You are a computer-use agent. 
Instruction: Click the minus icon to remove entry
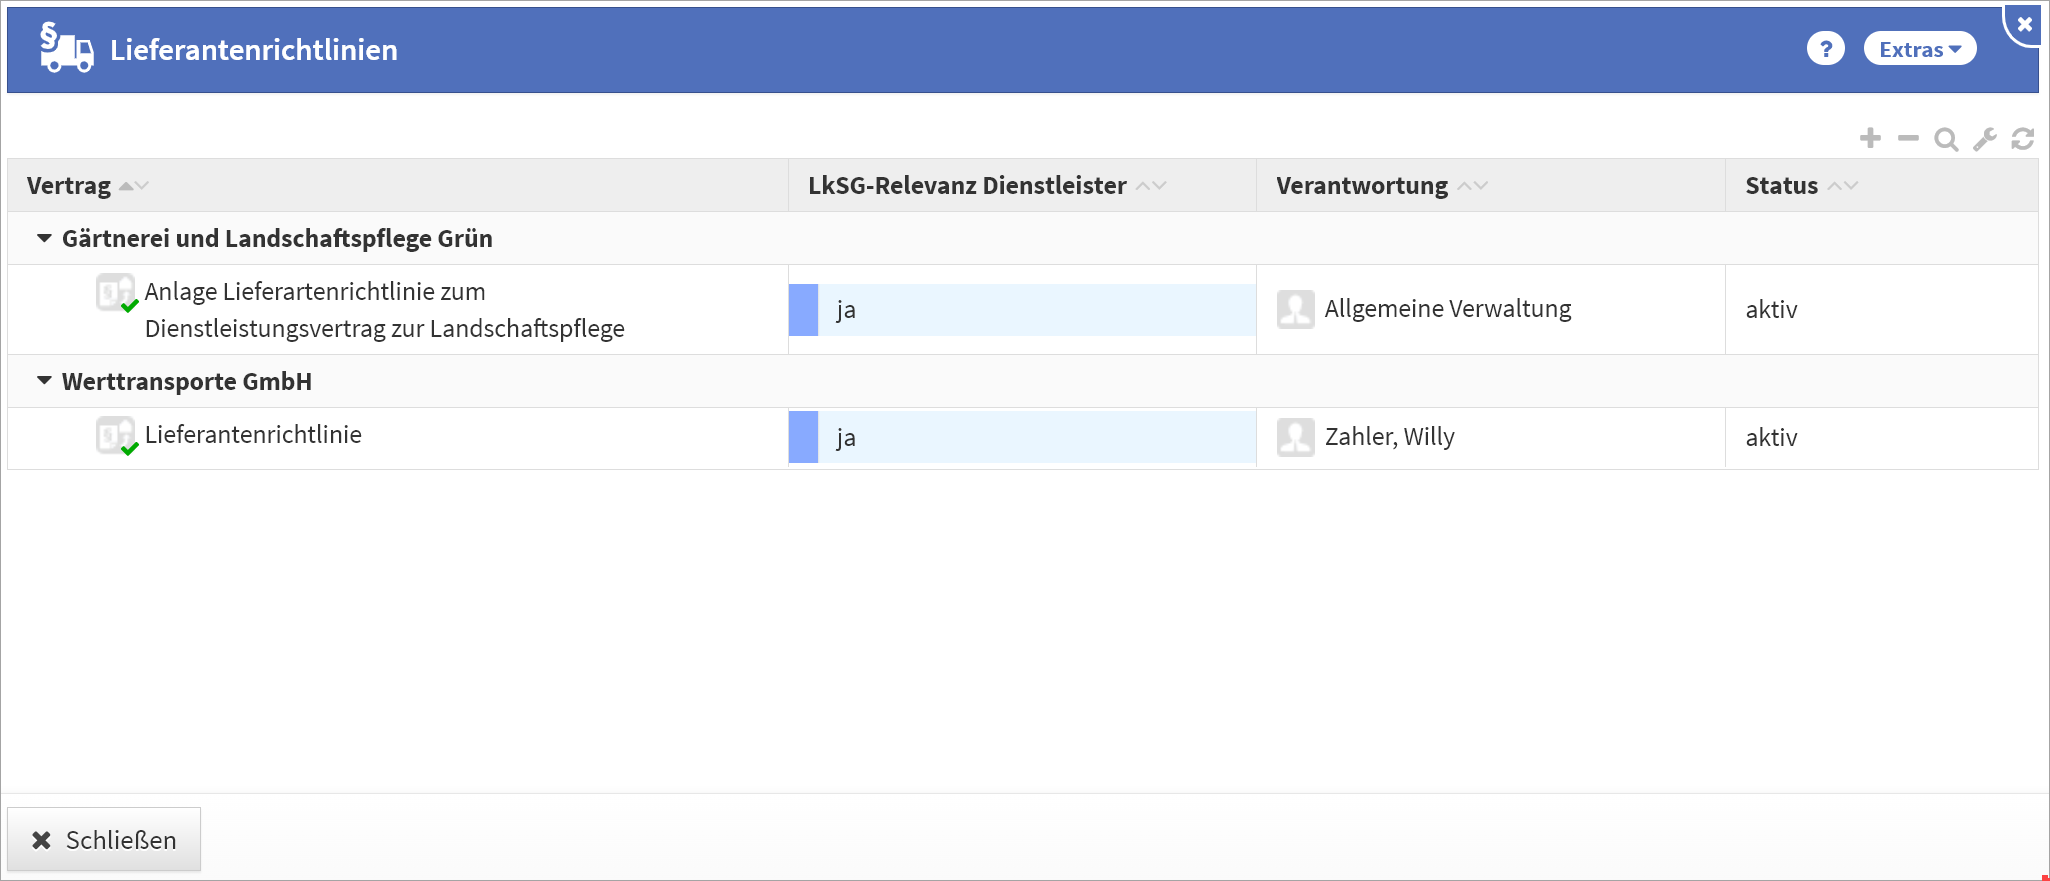1908,138
